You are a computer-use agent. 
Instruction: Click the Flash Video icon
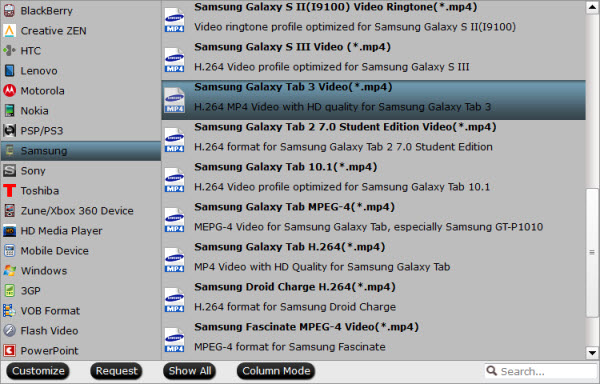tap(9, 330)
